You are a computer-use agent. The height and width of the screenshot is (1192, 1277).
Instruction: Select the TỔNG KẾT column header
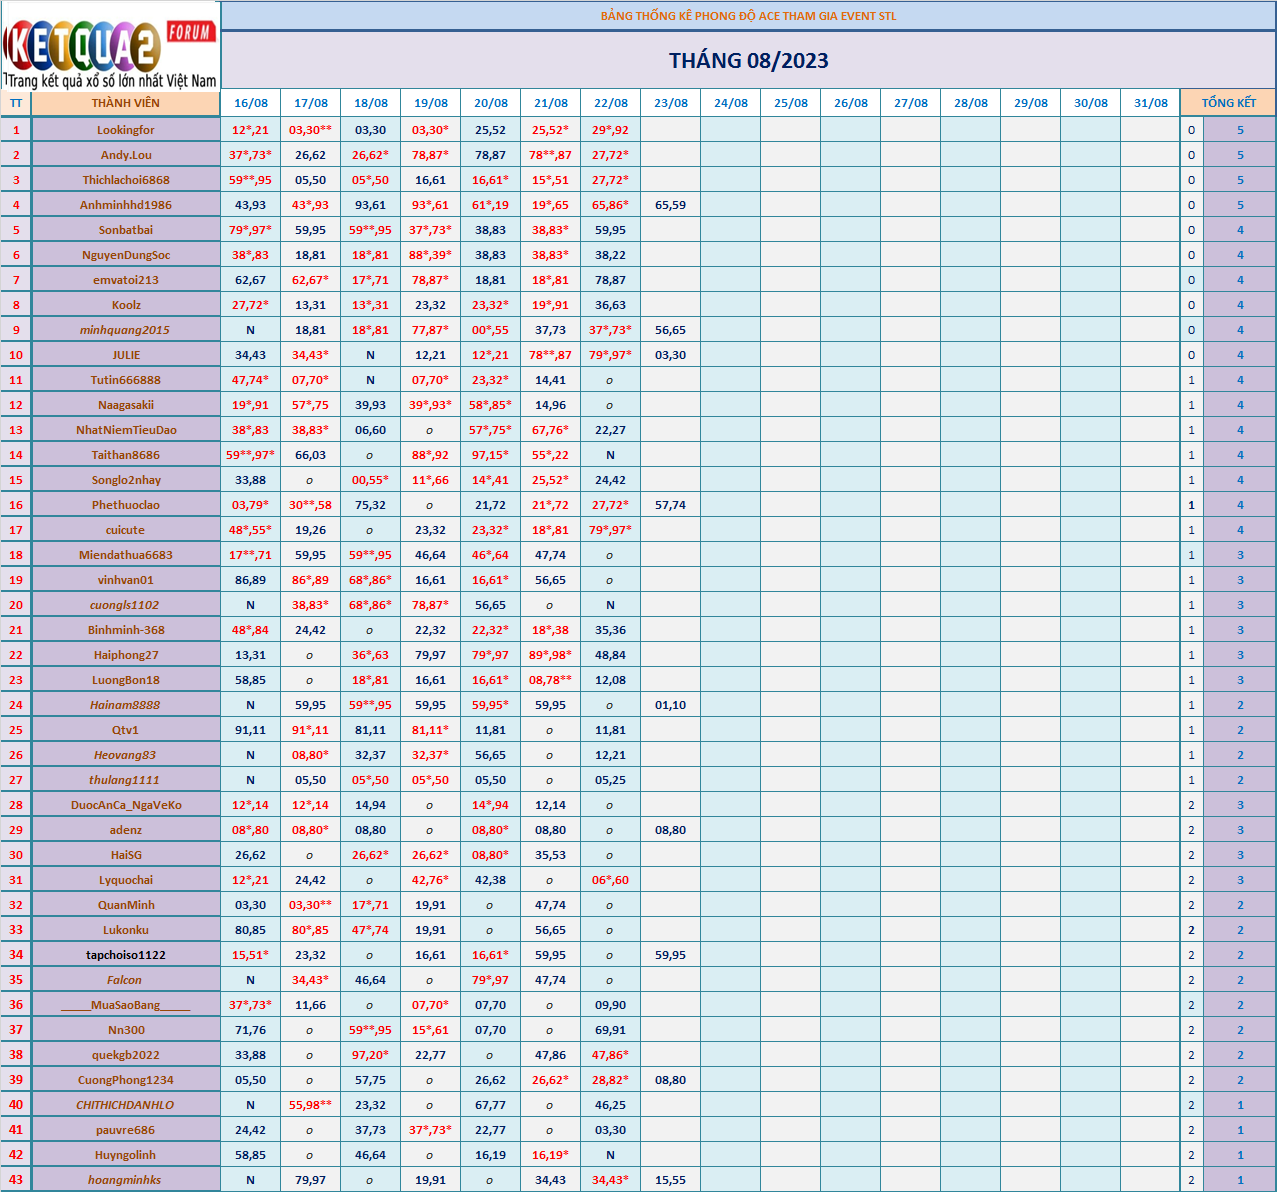[1228, 103]
